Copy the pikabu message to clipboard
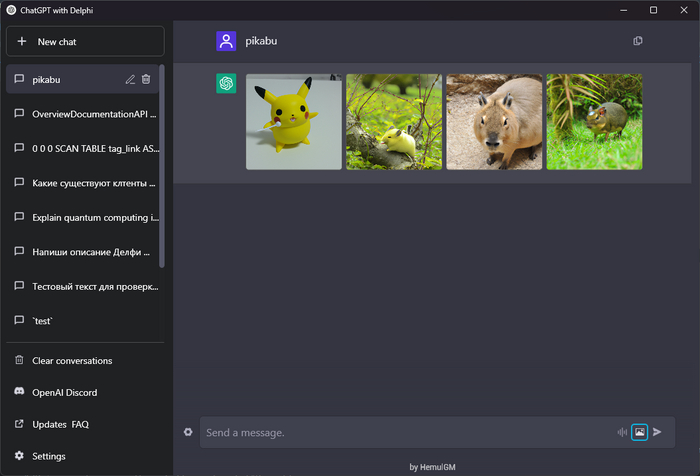The width and height of the screenshot is (700, 476). coord(638,41)
